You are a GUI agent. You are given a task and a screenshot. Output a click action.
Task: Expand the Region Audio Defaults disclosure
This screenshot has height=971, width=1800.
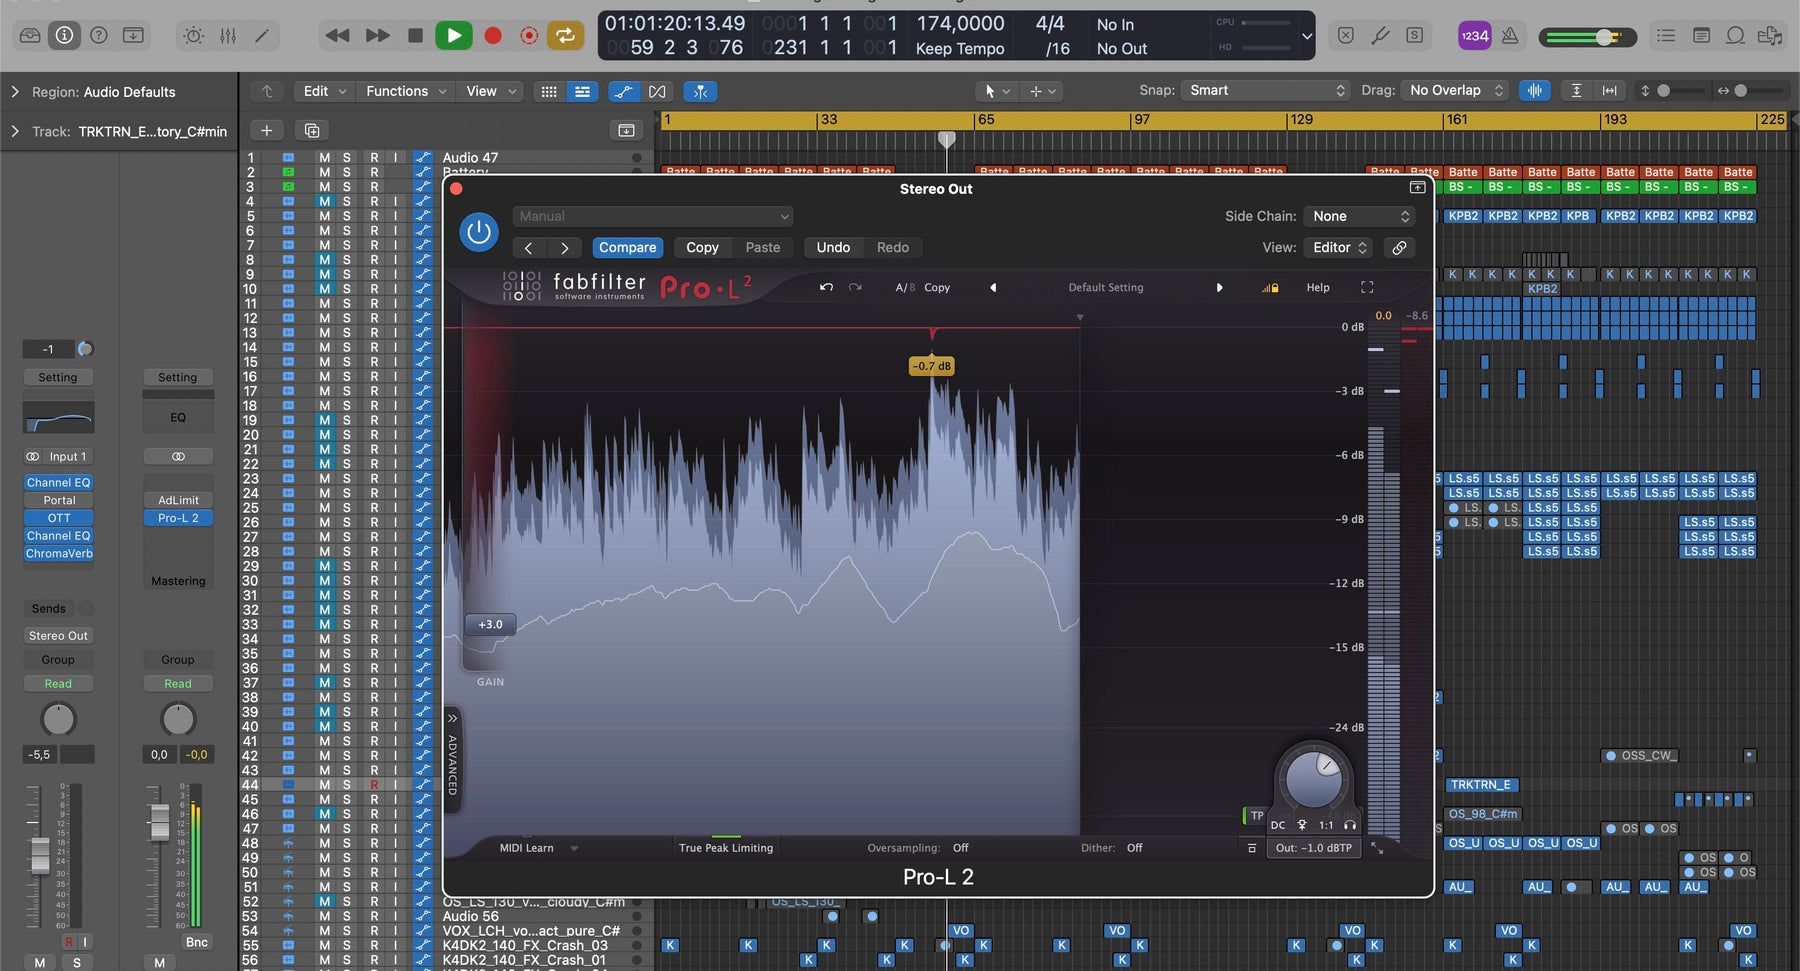click(x=15, y=92)
